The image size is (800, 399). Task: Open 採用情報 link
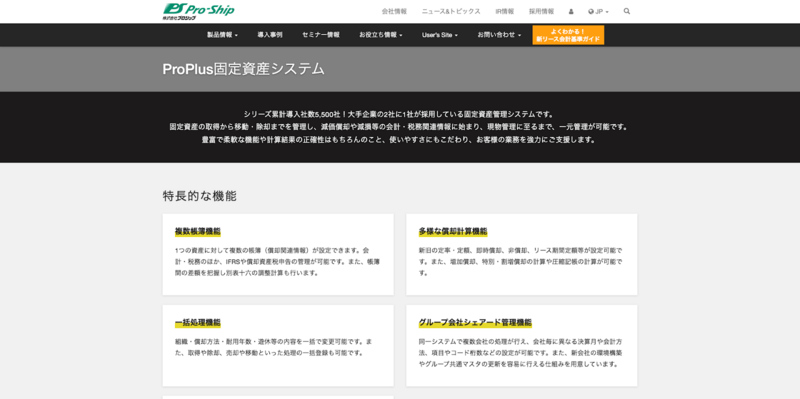coord(541,11)
